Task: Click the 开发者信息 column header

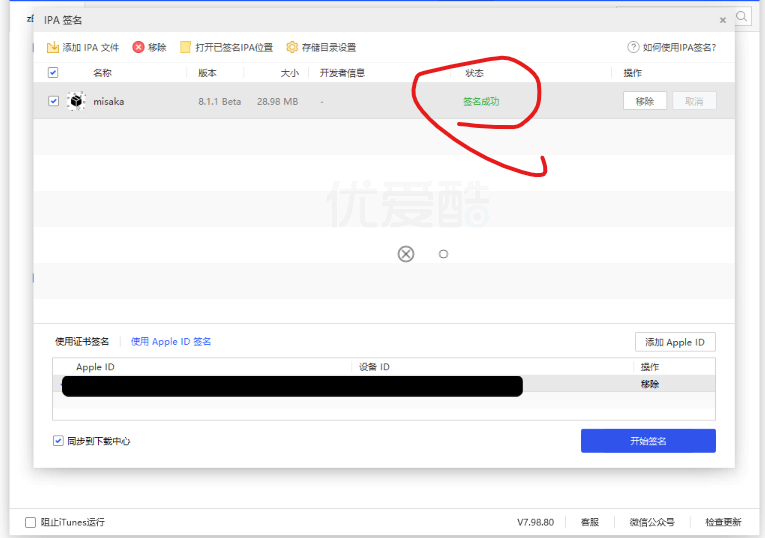Action: [x=342, y=73]
